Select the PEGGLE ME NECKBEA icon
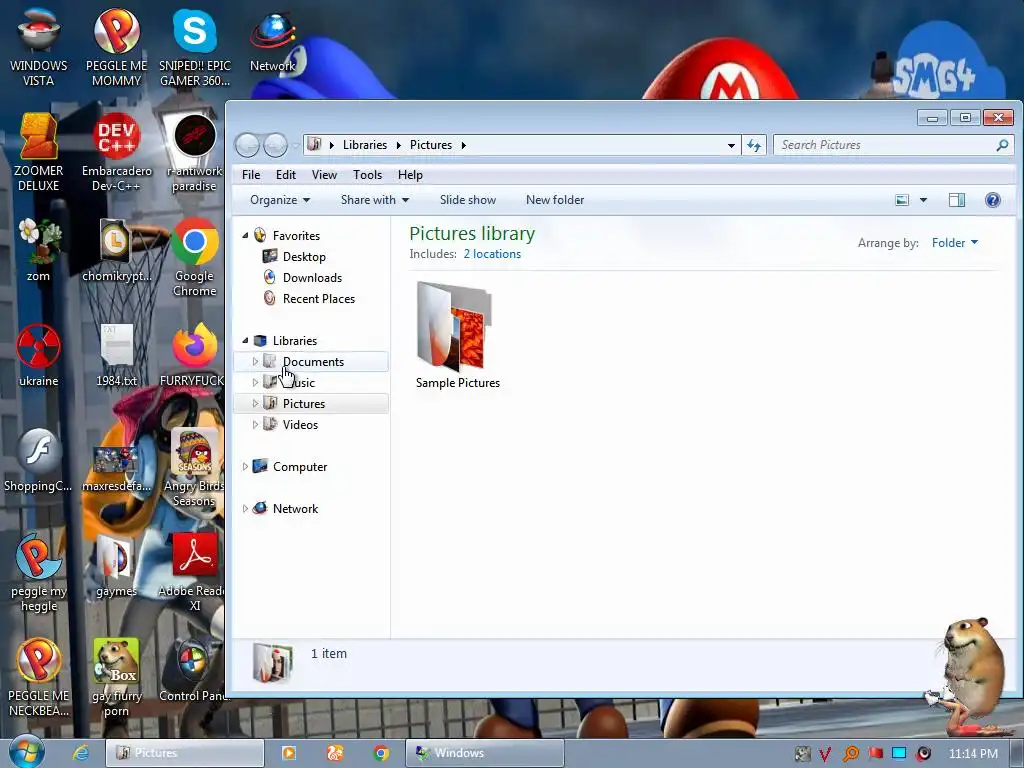The image size is (1024, 768). pyautogui.click(x=39, y=678)
